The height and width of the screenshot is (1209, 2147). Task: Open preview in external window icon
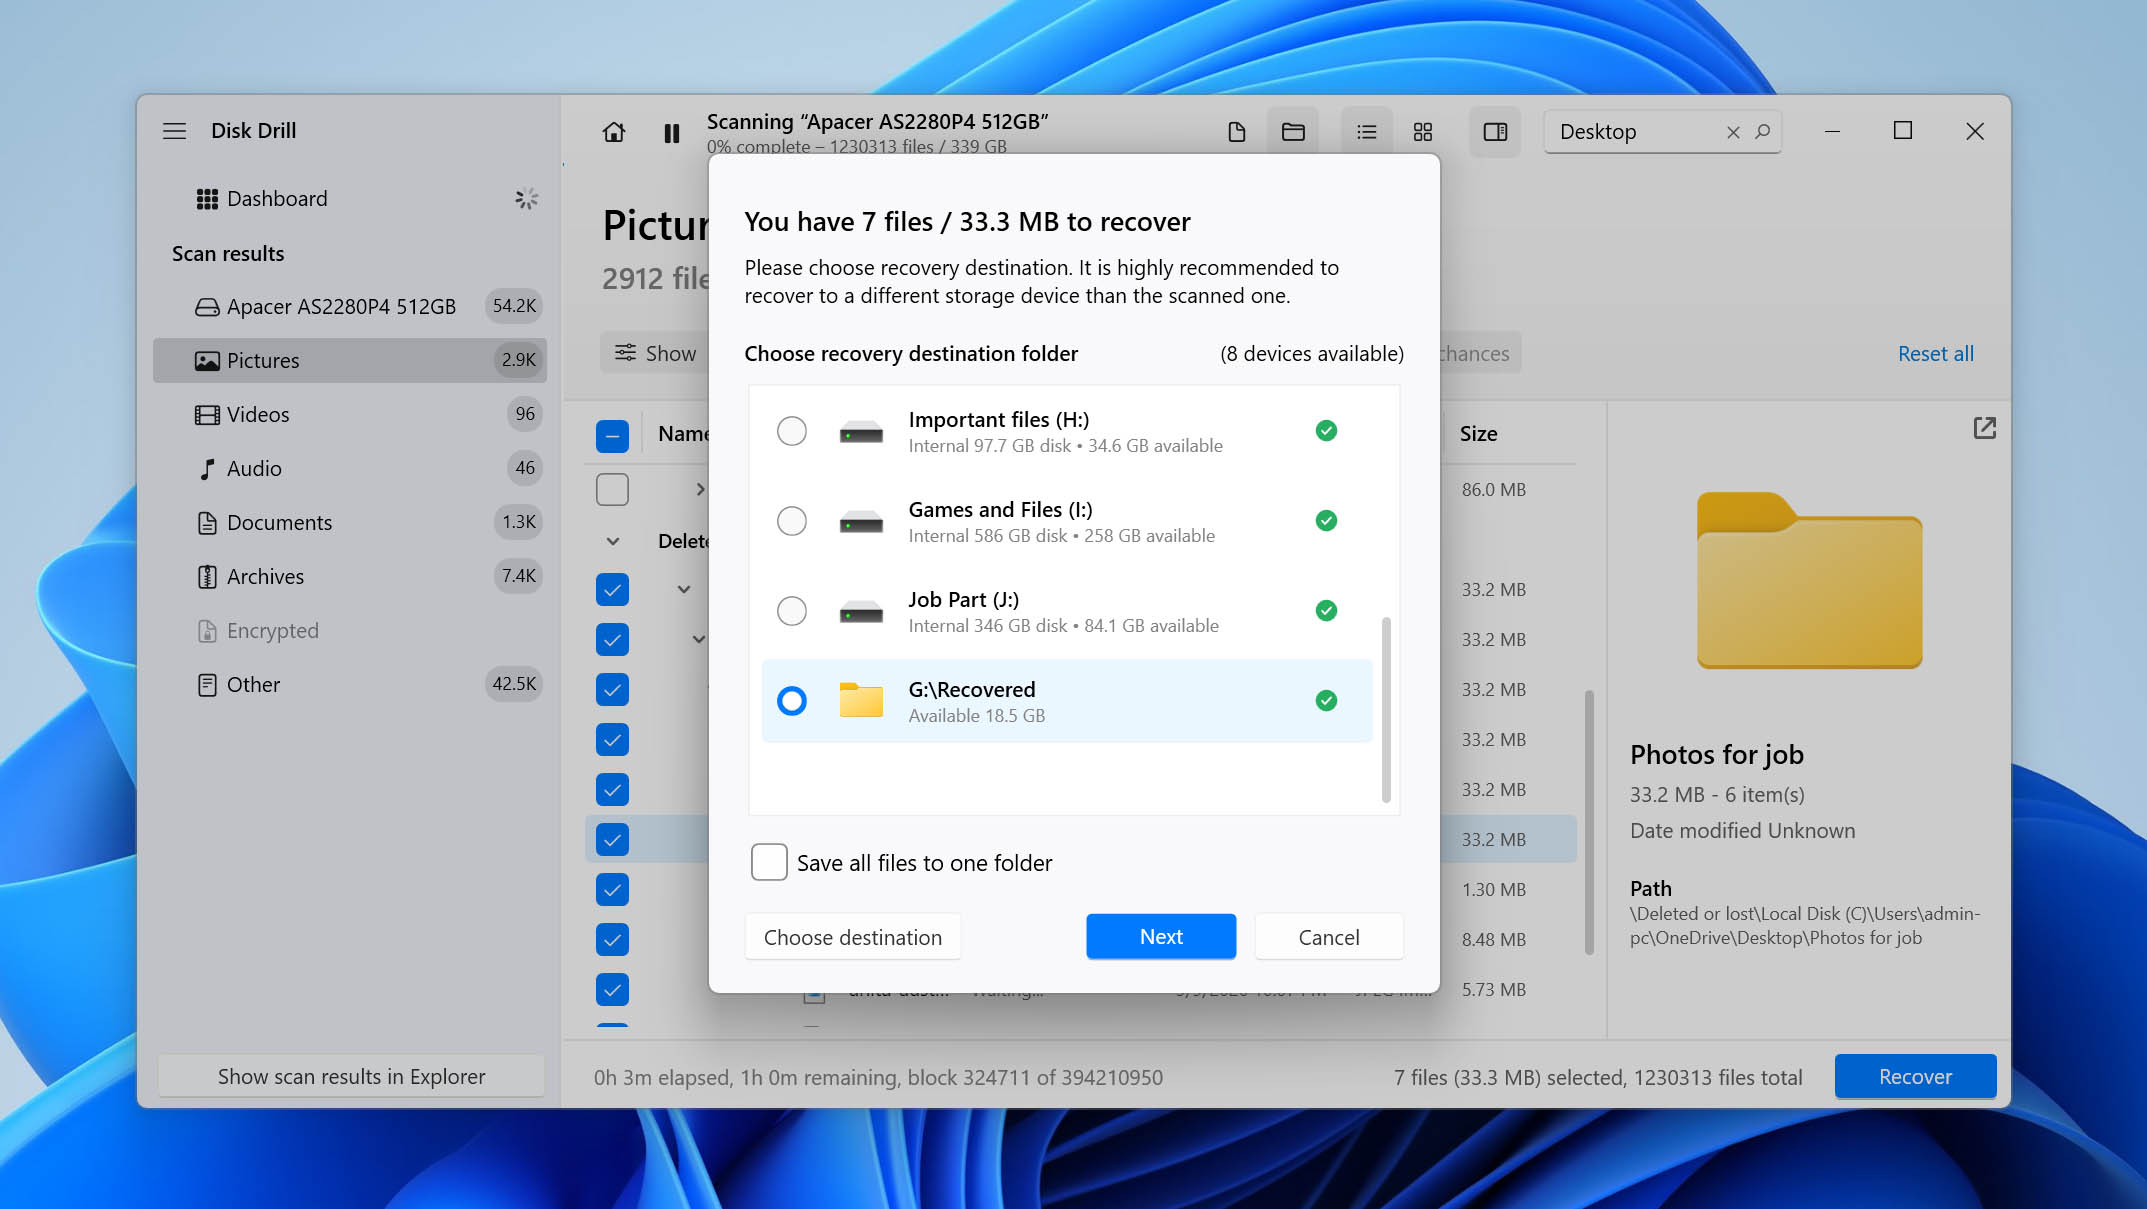[1984, 428]
